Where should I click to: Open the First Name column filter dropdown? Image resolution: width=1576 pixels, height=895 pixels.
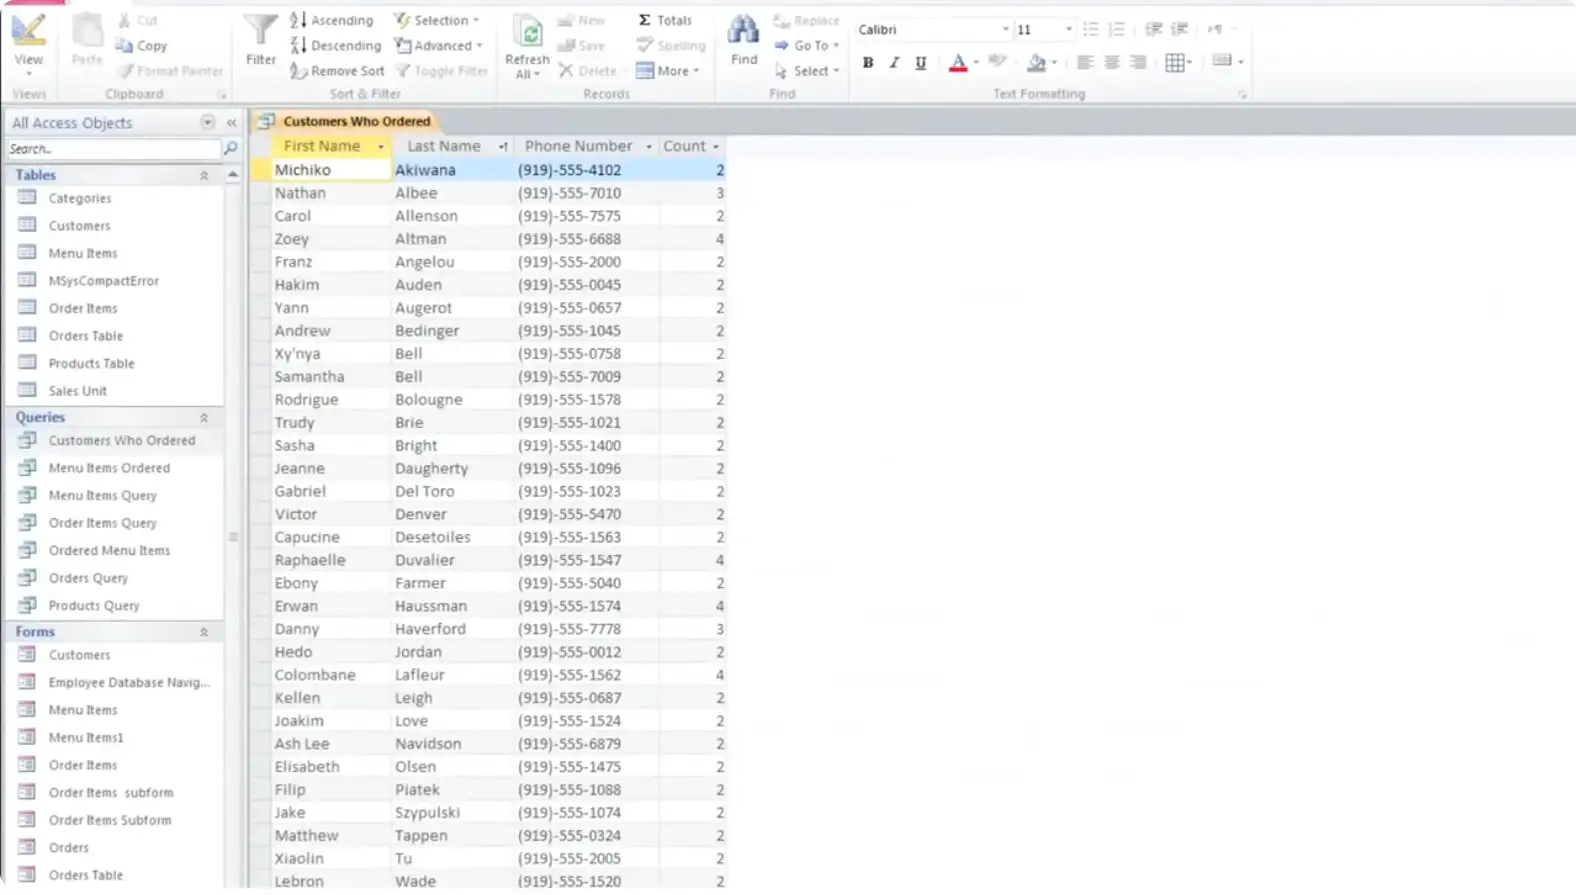click(380, 147)
